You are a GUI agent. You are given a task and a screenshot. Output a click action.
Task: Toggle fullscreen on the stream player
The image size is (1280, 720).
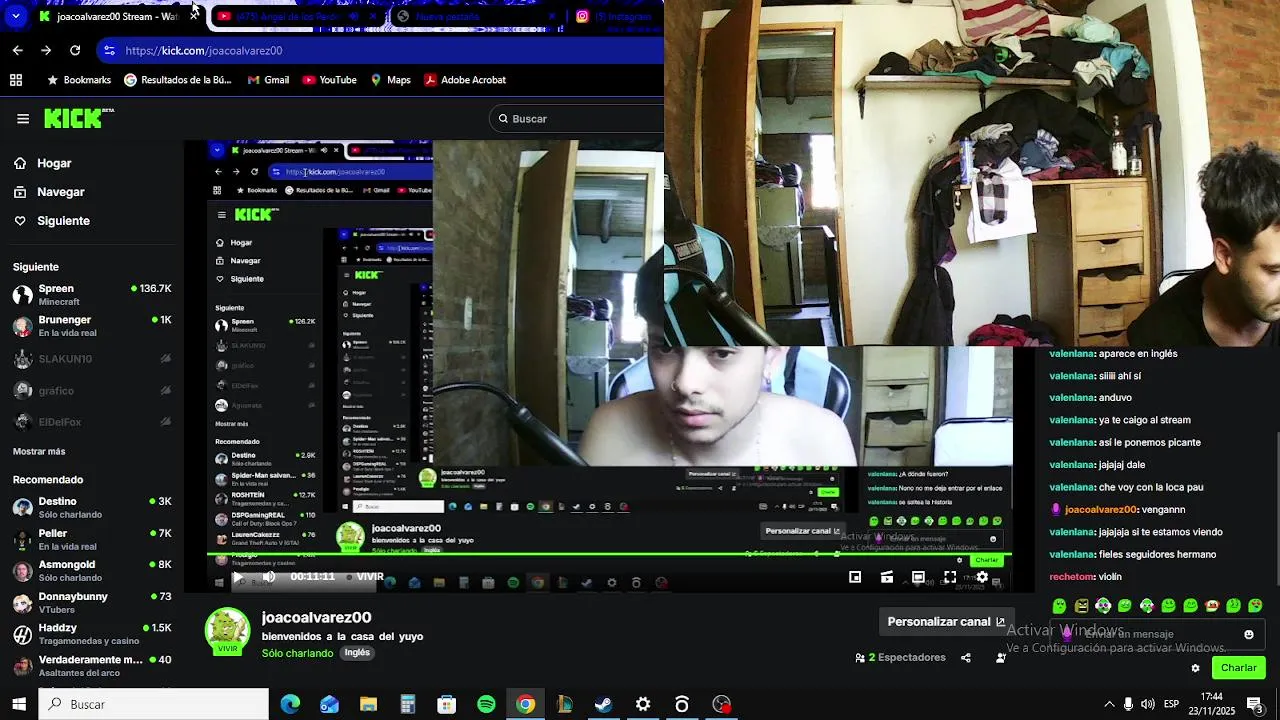point(950,577)
